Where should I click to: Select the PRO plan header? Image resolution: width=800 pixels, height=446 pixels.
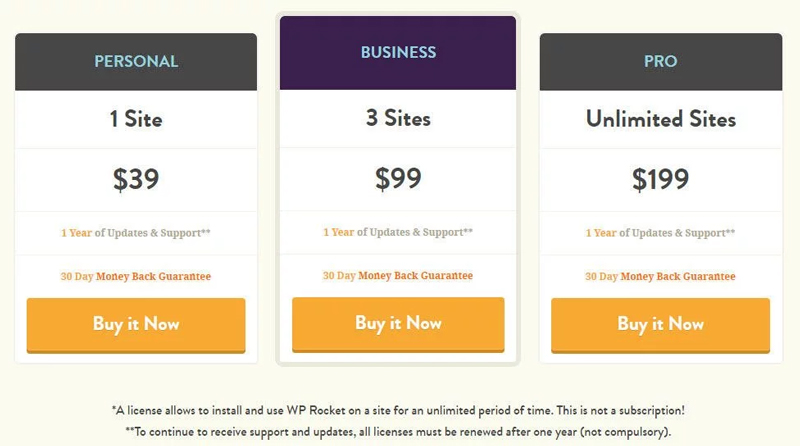661,62
